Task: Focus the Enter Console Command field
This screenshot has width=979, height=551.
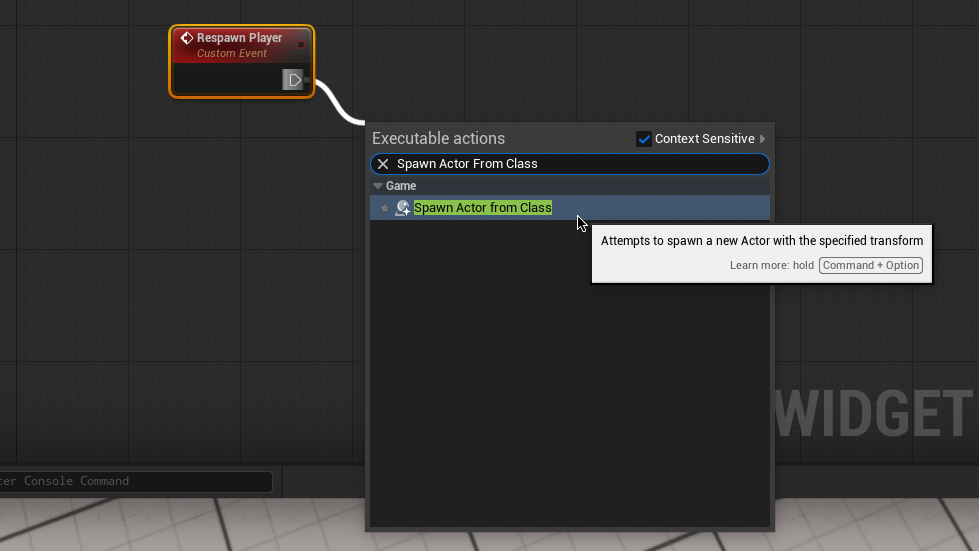Action: (135, 481)
